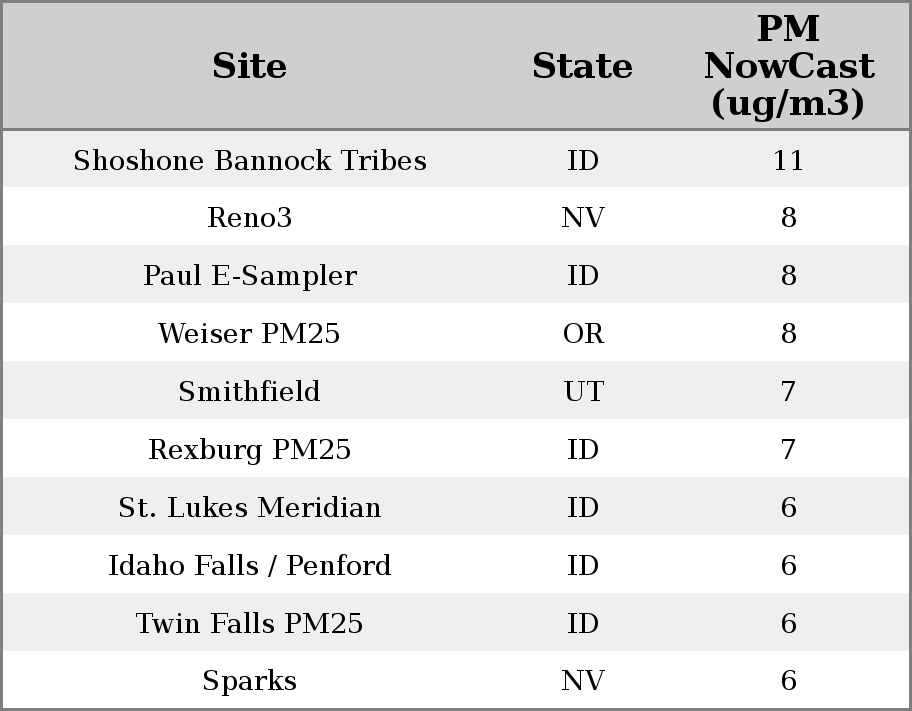The image size is (912, 711).
Task: Click the Smithfield site name
Action: (249, 392)
